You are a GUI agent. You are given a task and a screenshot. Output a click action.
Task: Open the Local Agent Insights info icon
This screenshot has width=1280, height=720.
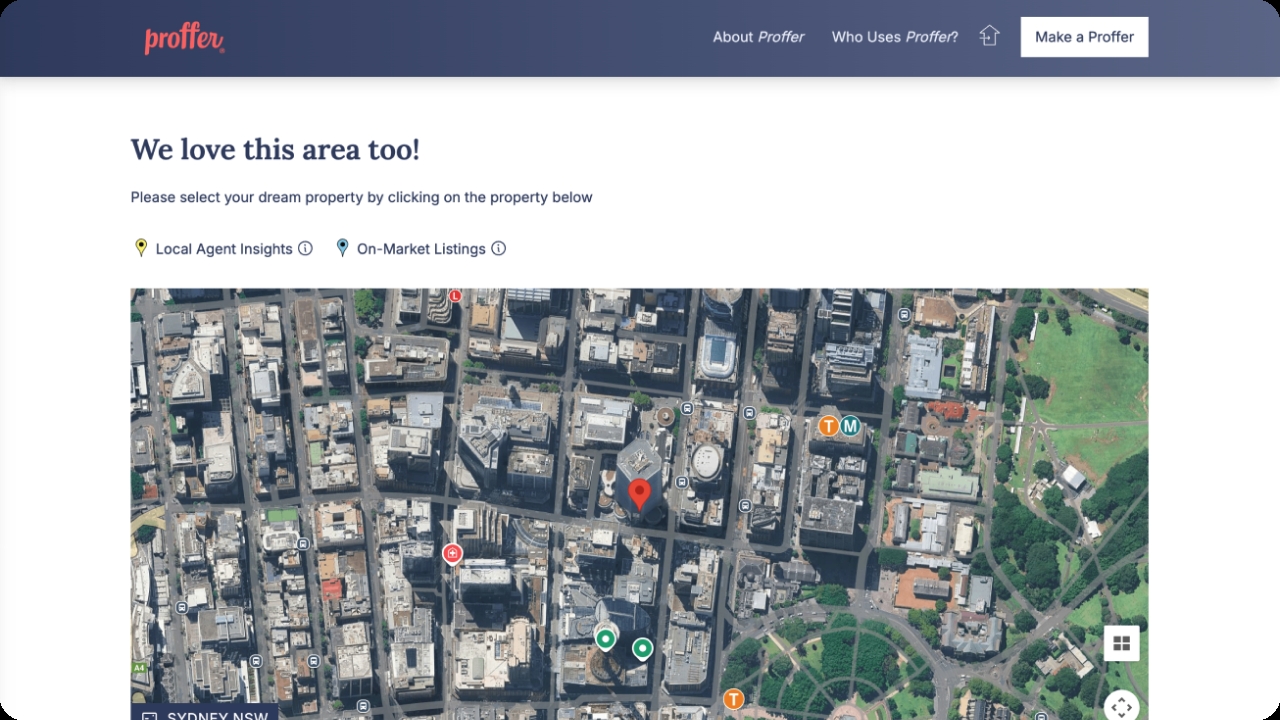(306, 248)
